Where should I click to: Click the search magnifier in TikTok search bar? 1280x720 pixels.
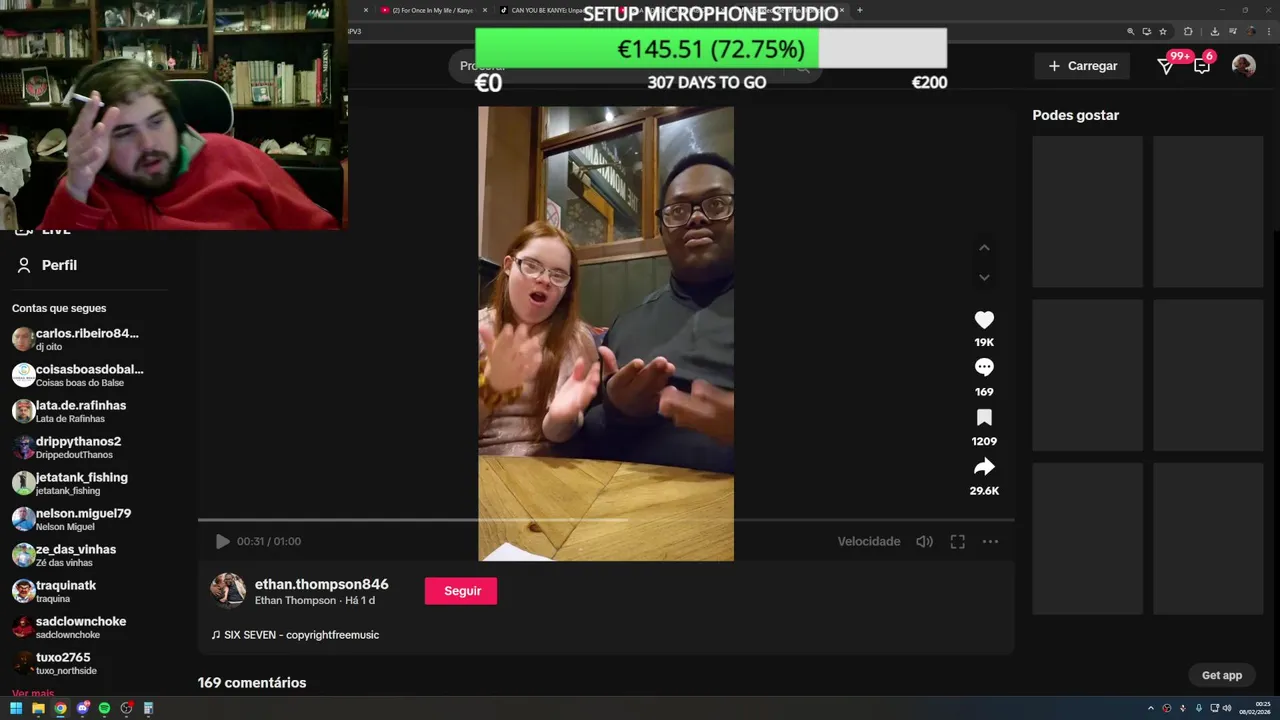pyautogui.click(x=803, y=68)
